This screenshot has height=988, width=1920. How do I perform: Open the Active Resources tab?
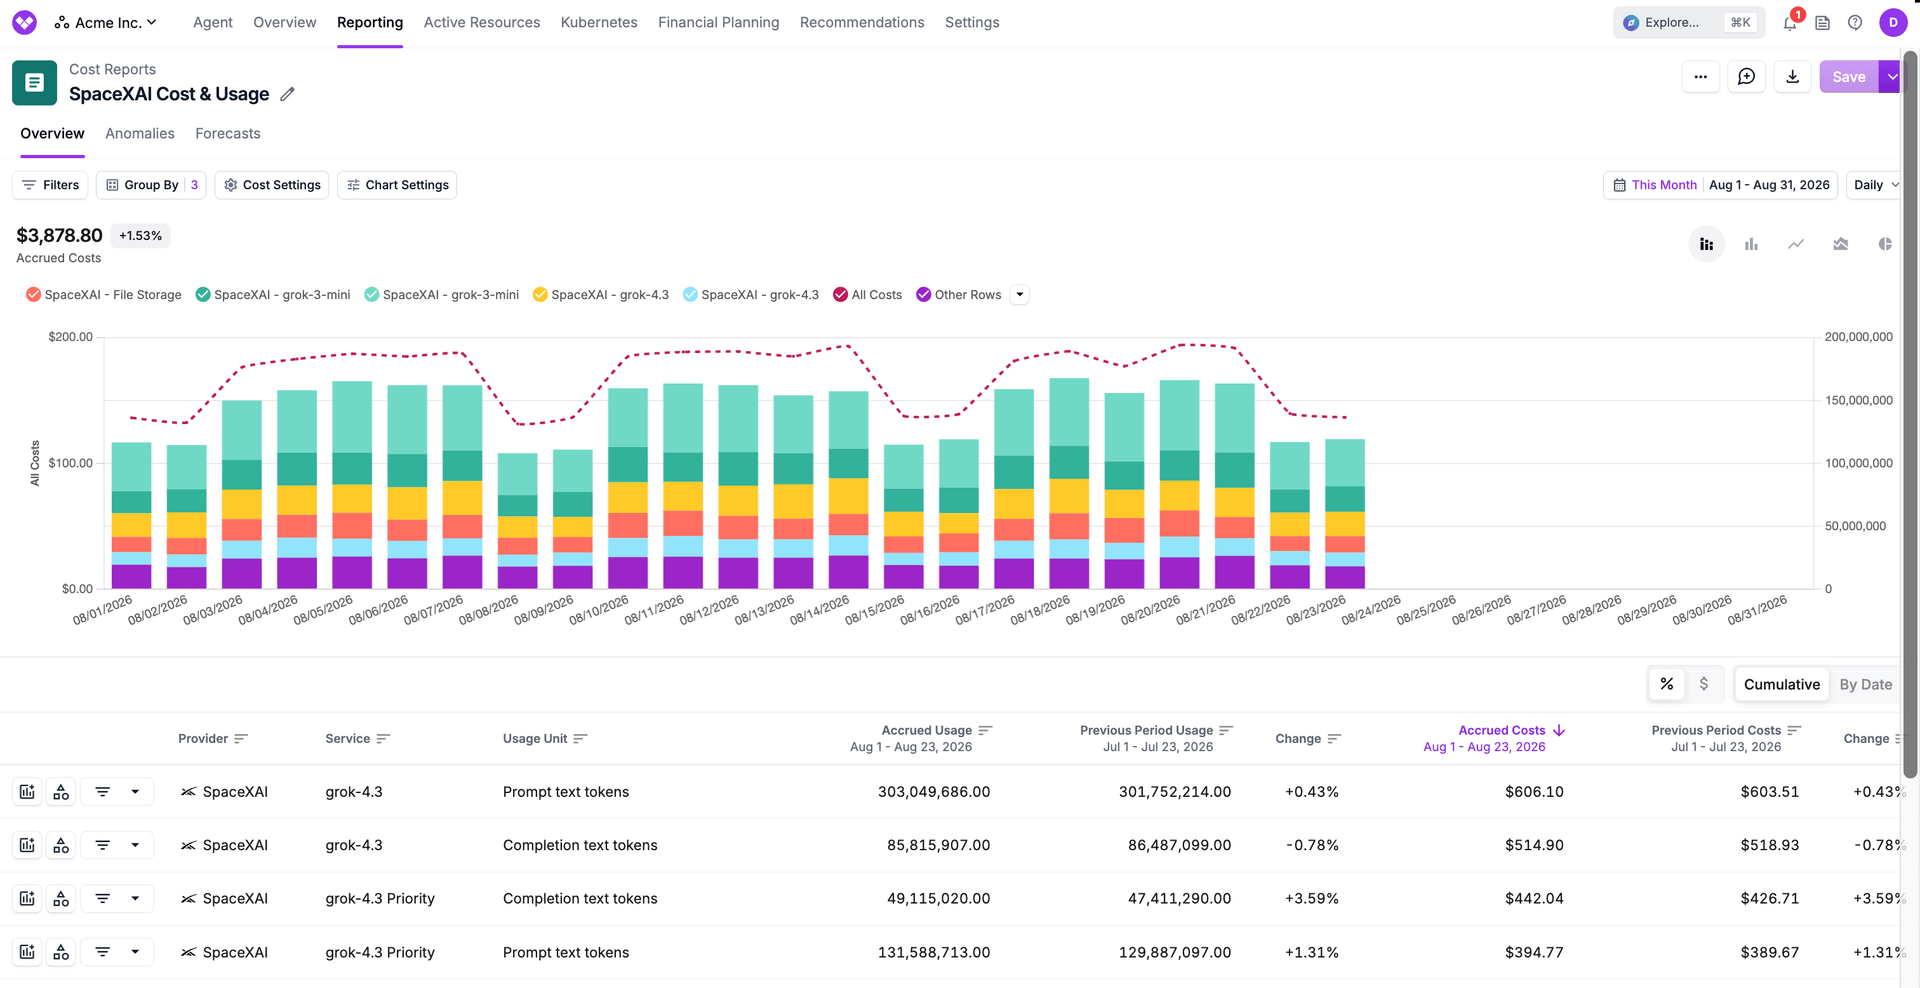(482, 23)
